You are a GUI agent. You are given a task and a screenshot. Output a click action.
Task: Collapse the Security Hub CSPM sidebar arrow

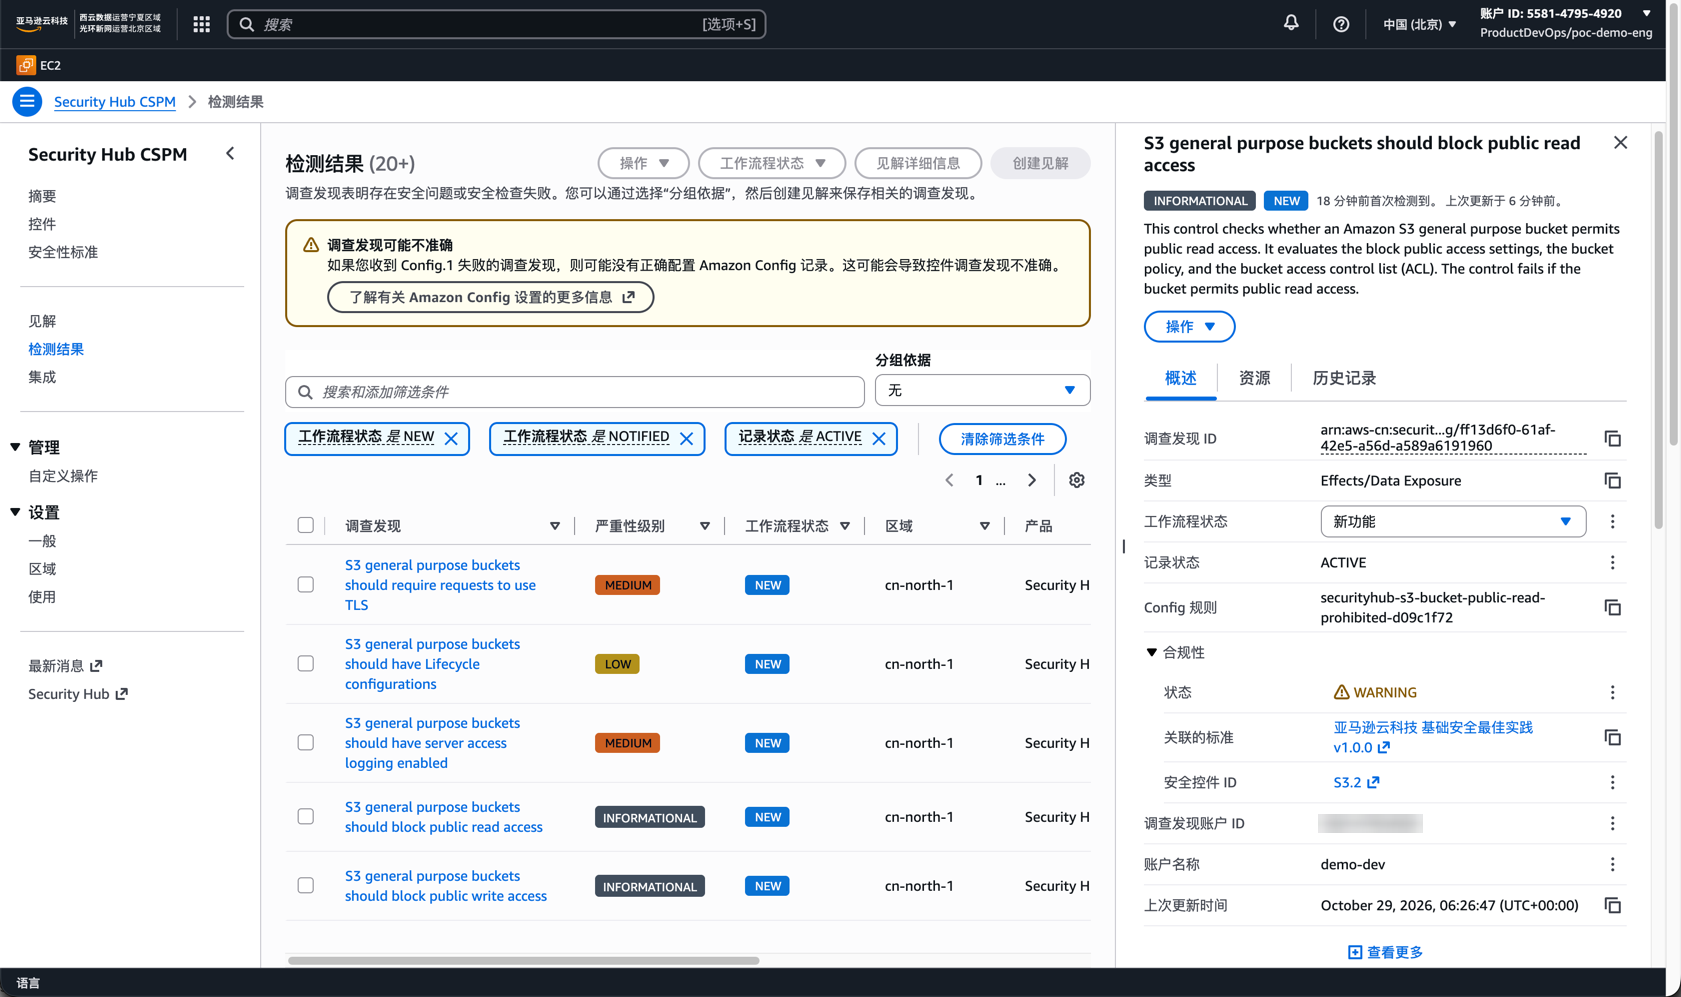(231, 154)
